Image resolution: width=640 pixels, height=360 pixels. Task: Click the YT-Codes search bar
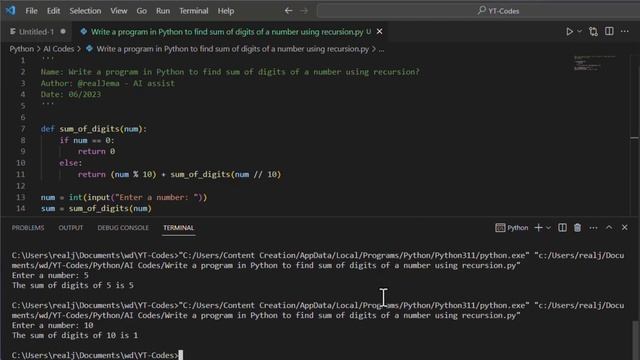pyautogui.click(x=478, y=11)
